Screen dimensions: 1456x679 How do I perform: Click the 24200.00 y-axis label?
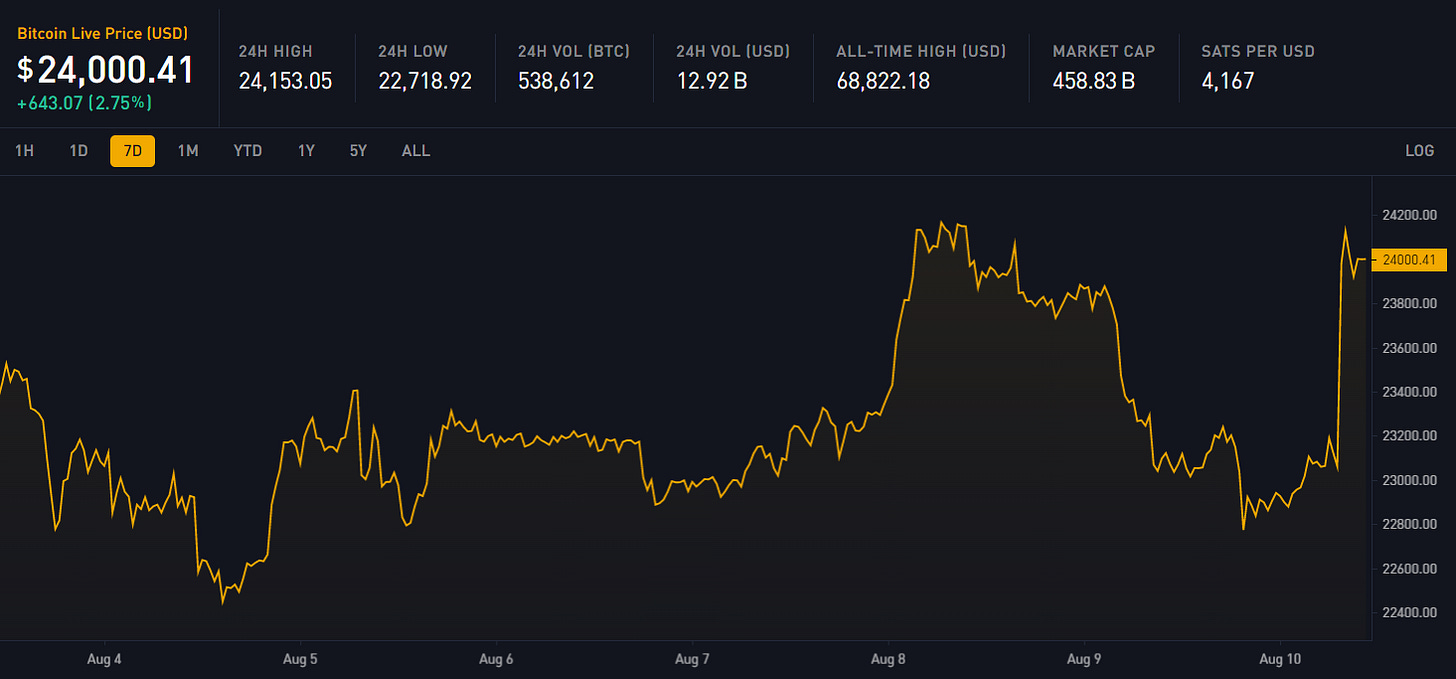(1410, 215)
